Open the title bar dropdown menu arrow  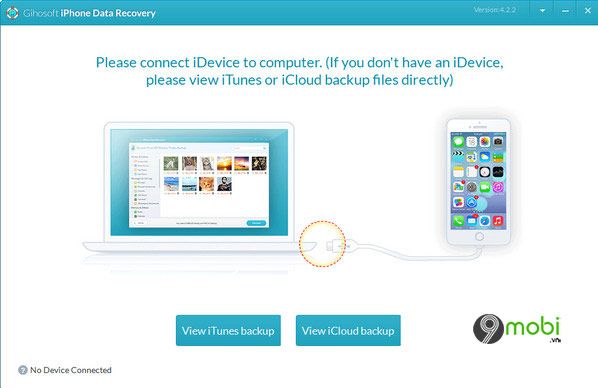pyautogui.click(x=542, y=11)
